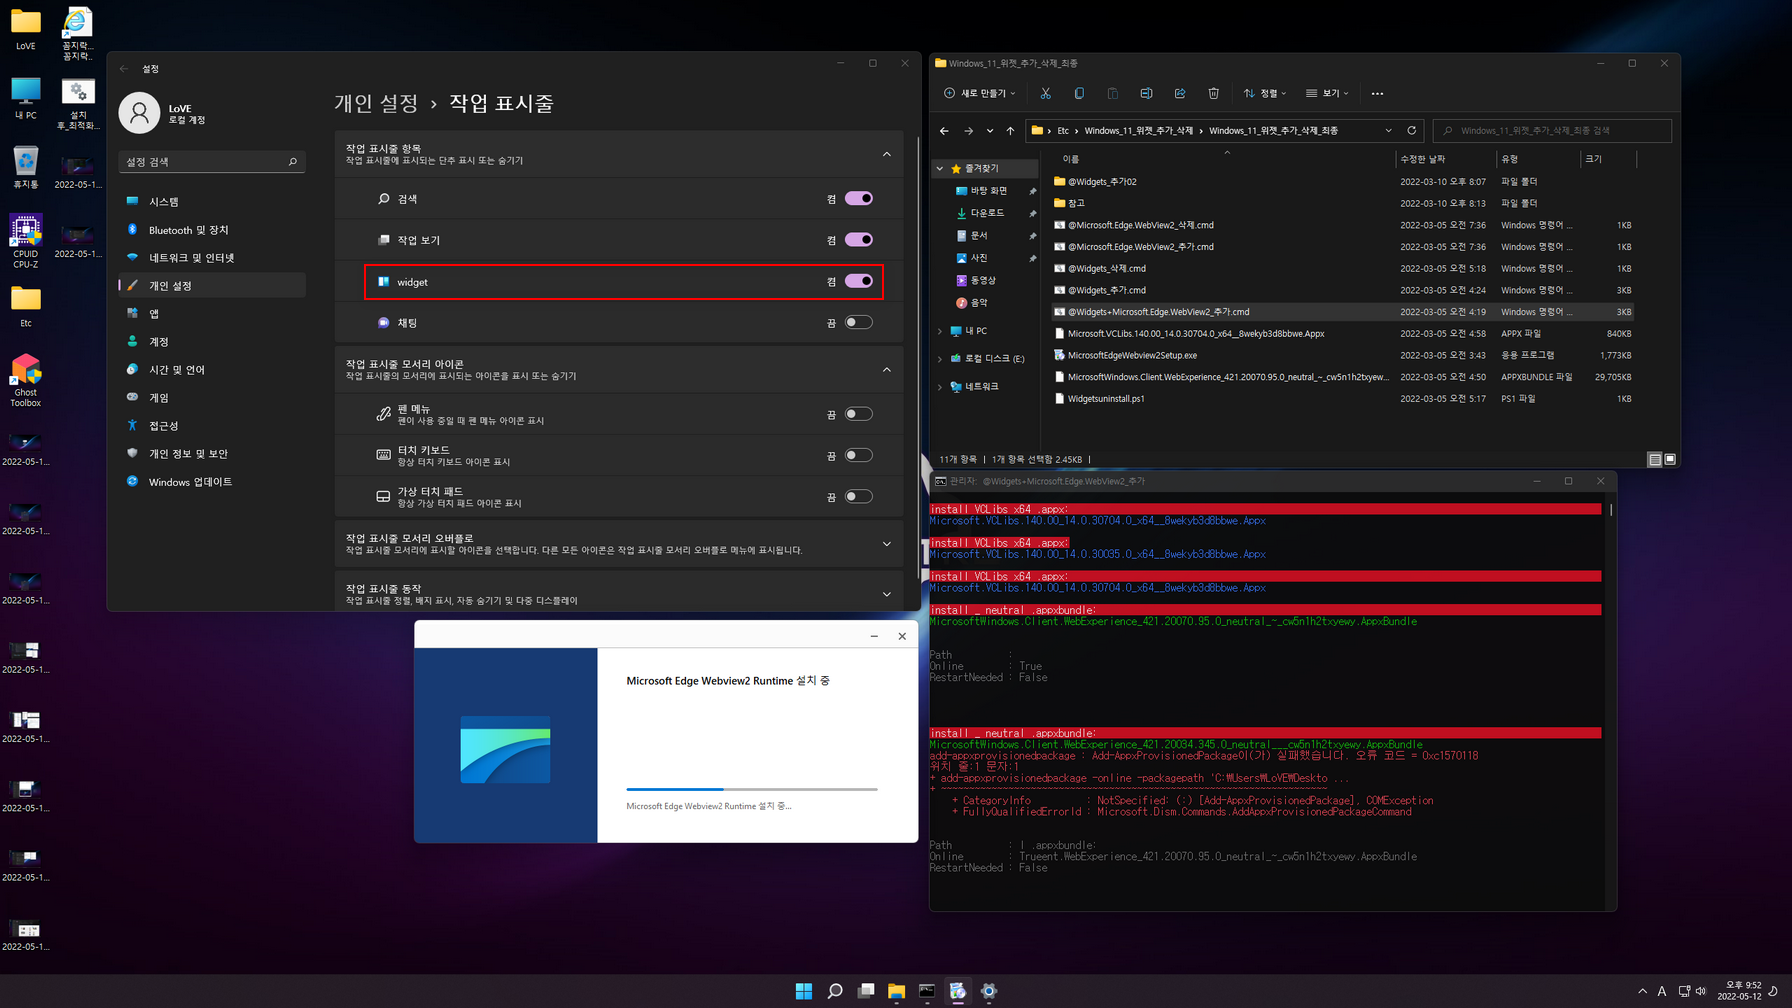Switch Explorer to large icons view
Screen dimensions: 1792x1008
pyautogui.click(x=1670, y=459)
